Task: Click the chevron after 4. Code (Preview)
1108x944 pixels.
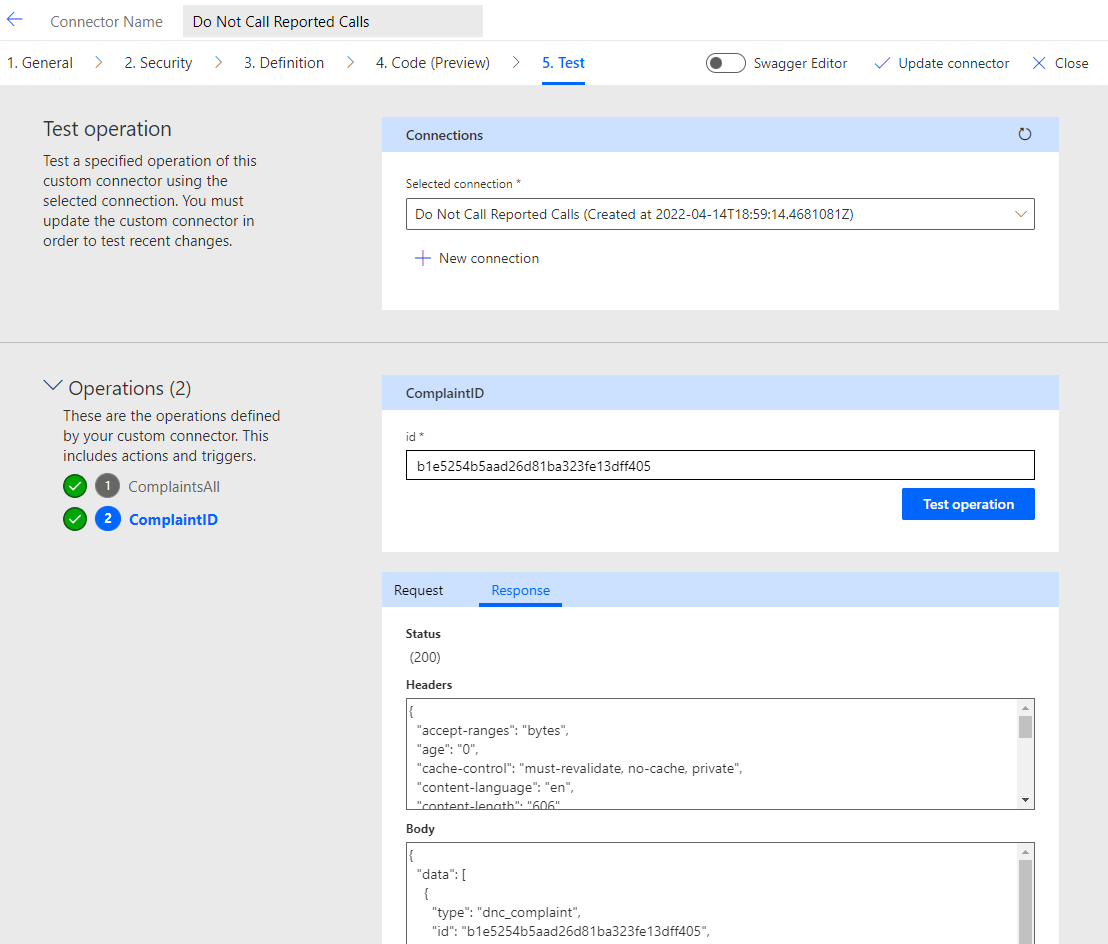Action: 516,62
